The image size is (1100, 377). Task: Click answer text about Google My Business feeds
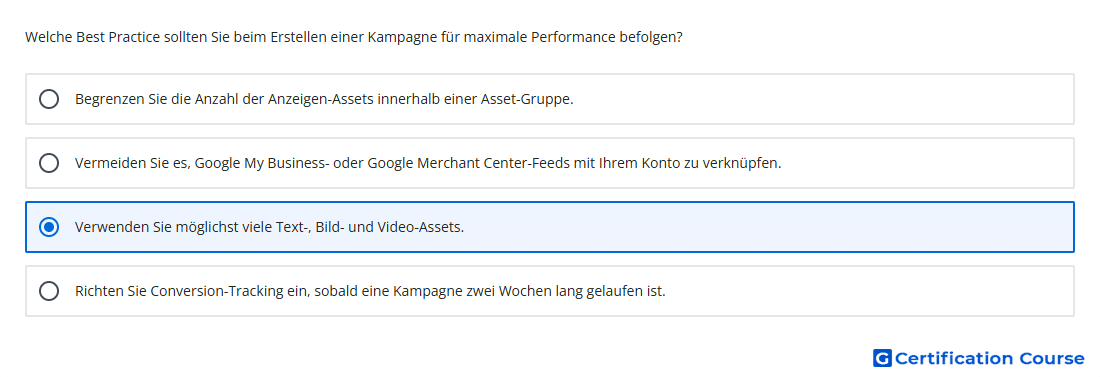click(x=428, y=163)
